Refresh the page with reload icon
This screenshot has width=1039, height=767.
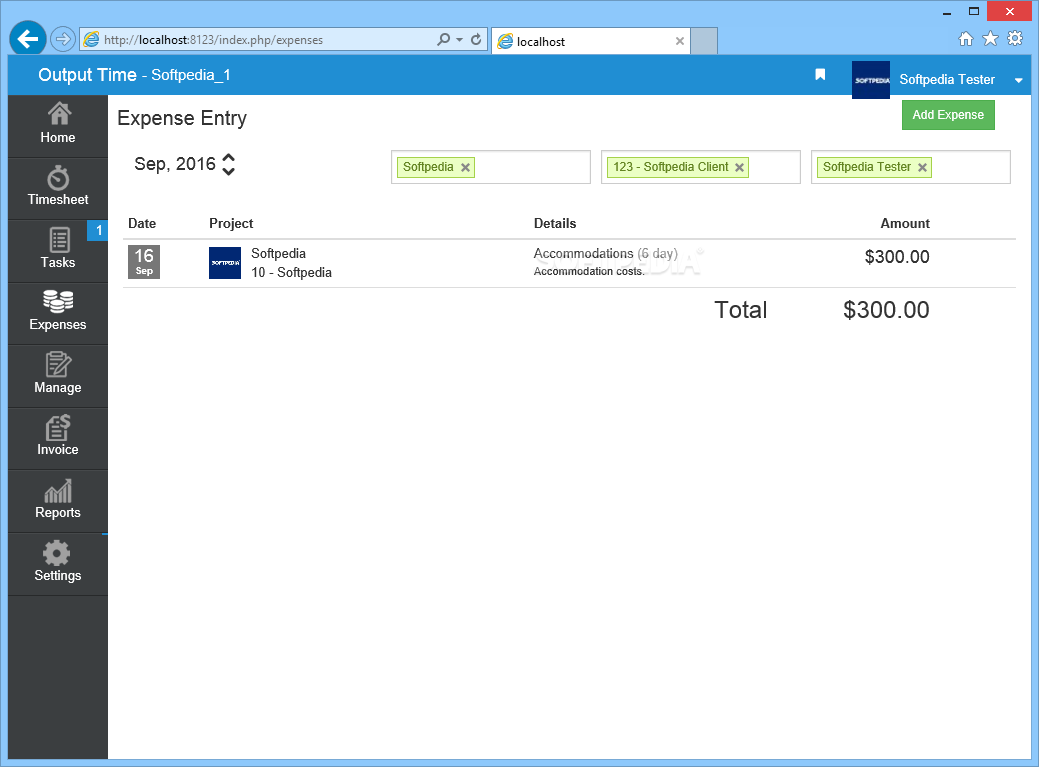point(476,39)
